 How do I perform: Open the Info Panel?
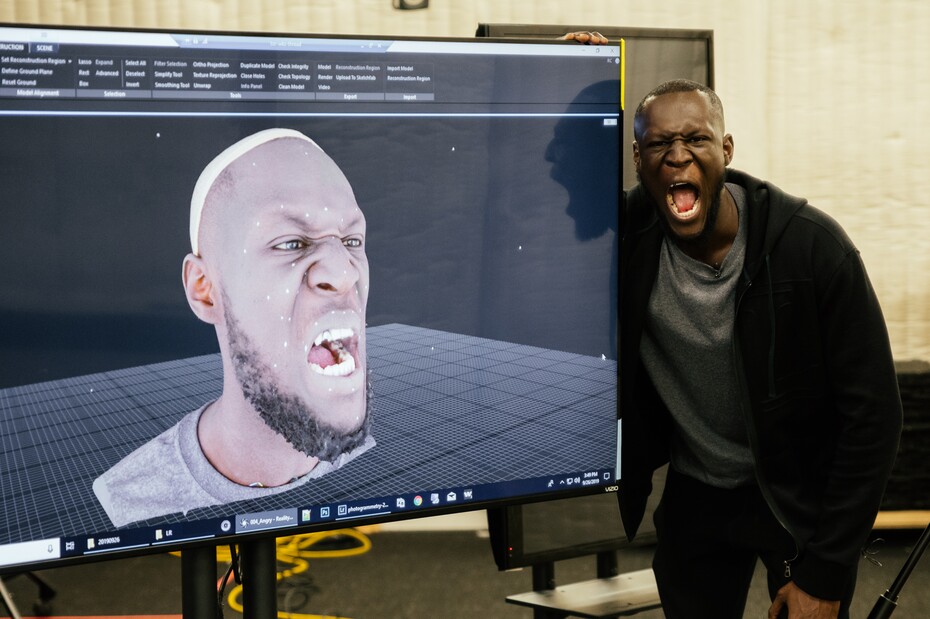(251, 87)
